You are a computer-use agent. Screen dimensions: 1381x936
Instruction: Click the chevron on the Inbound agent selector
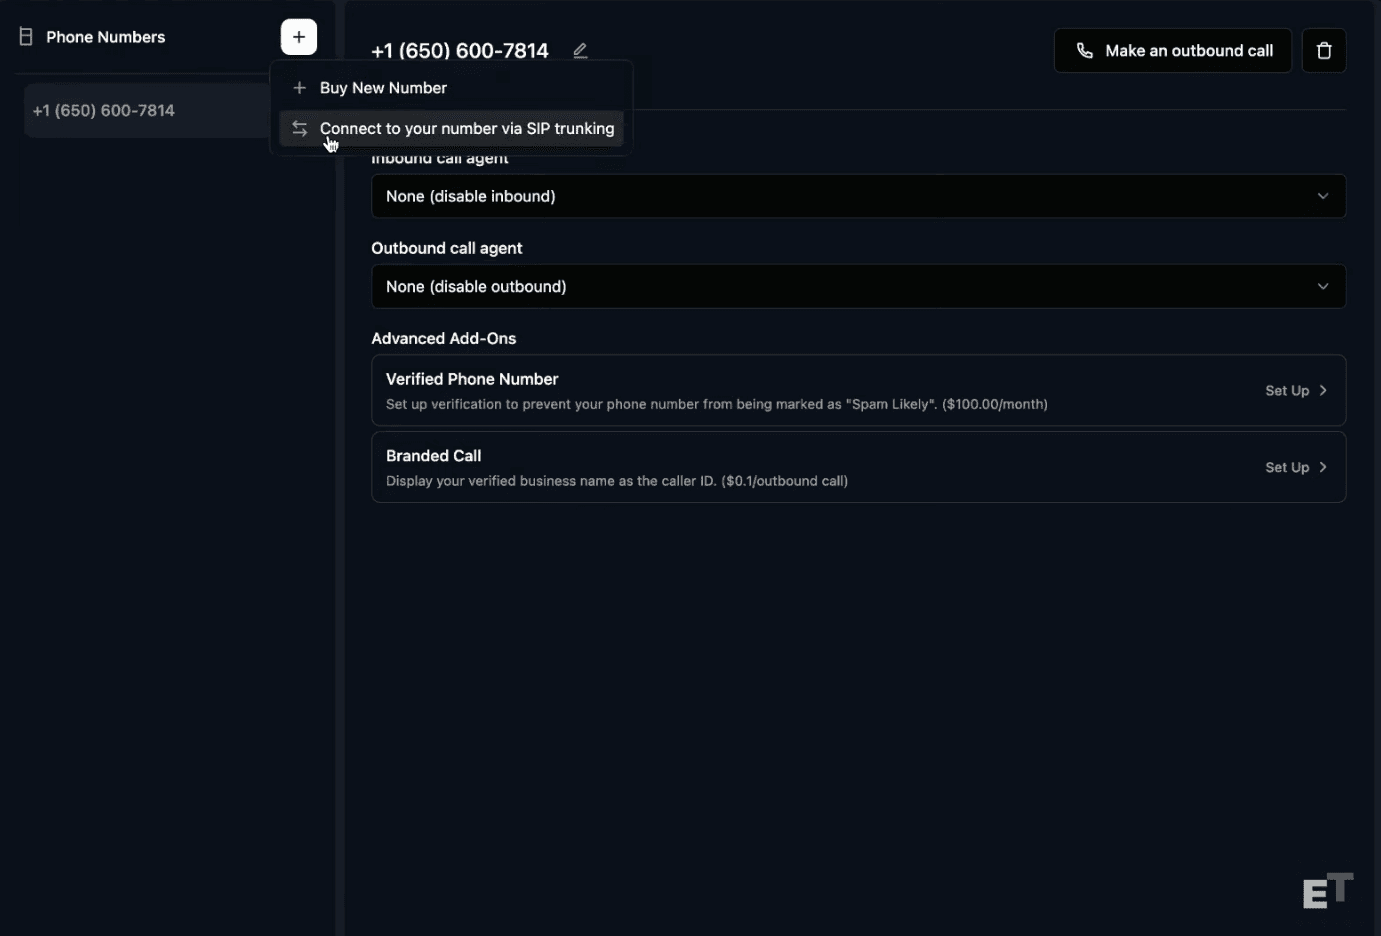(x=1323, y=196)
